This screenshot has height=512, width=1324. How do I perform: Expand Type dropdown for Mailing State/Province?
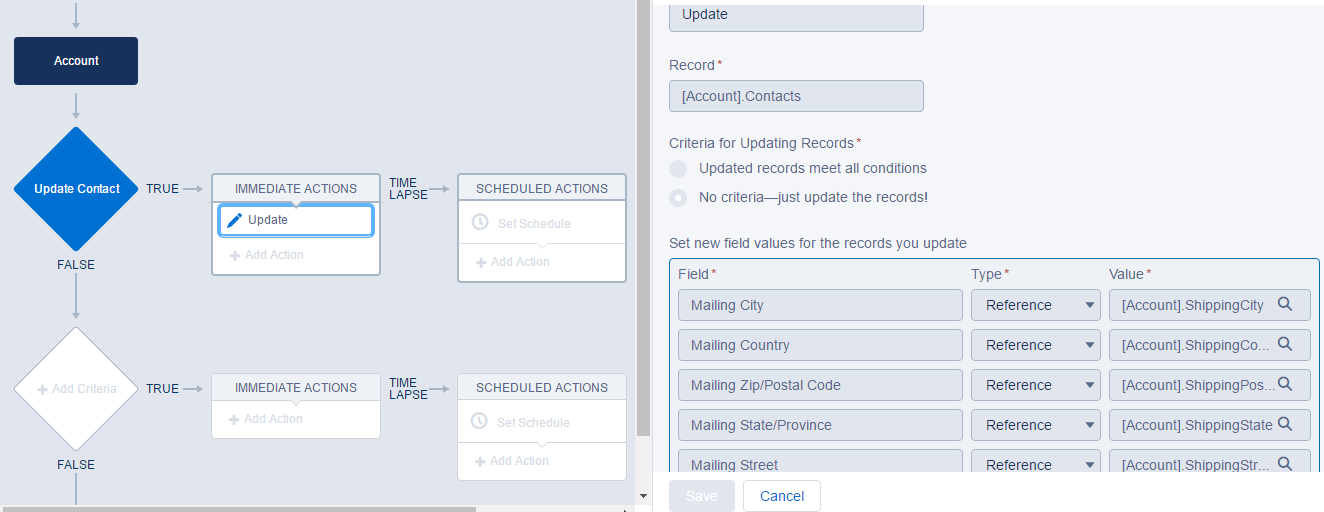[x=1035, y=425]
